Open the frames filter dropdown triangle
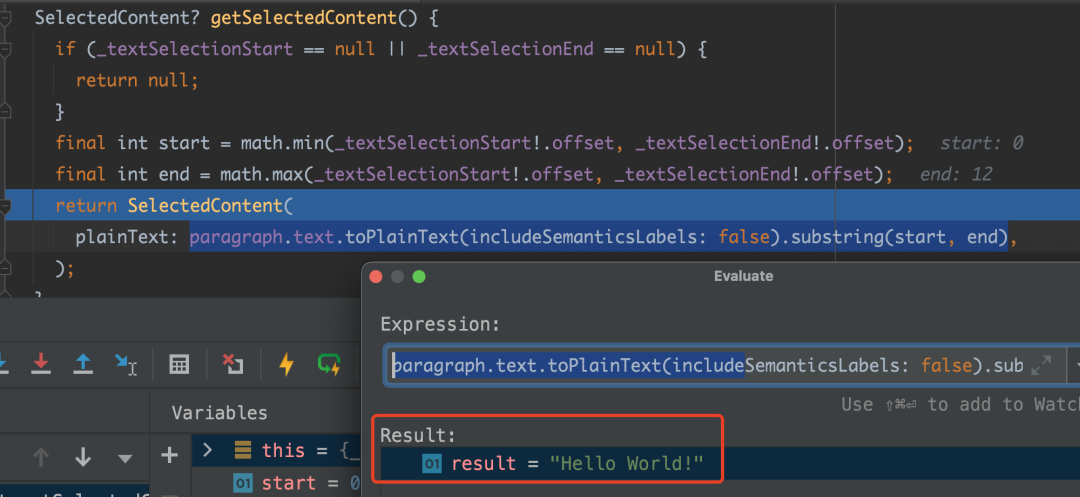Screen dimensions: 1080x497 [x=125, y=458]
